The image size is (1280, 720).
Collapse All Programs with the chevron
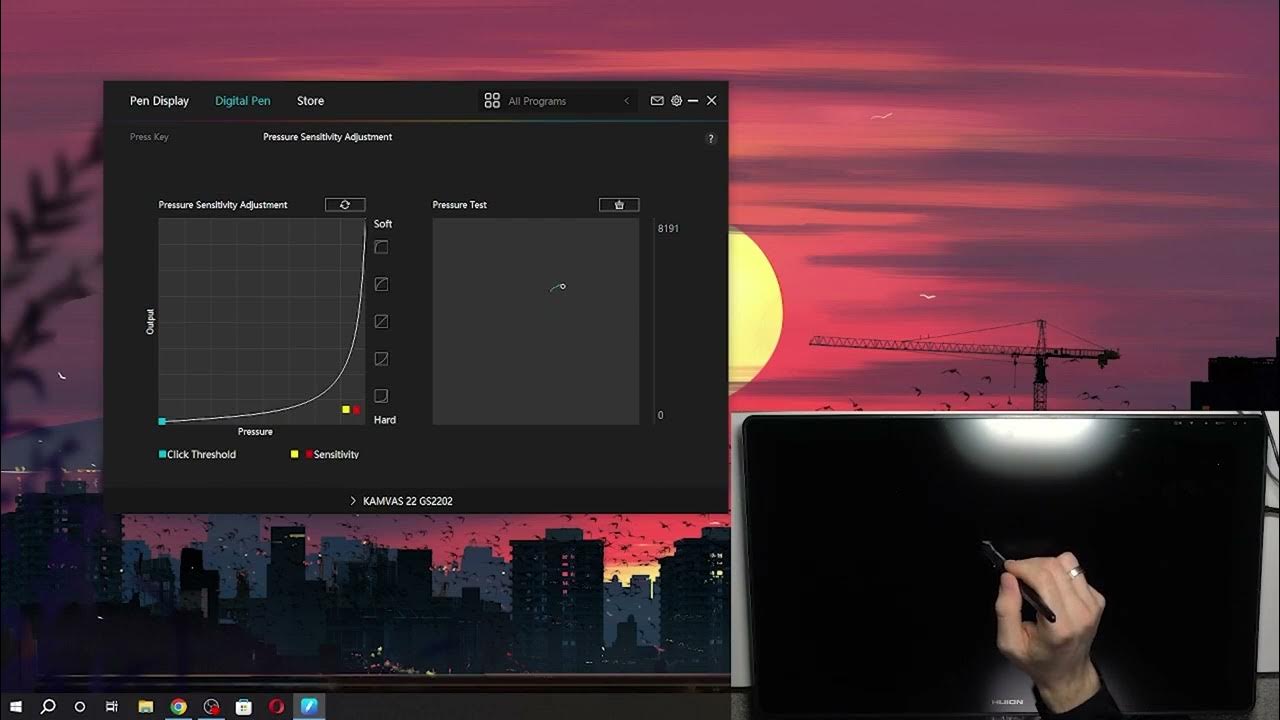pyautogui.click(x=627, y=100)
